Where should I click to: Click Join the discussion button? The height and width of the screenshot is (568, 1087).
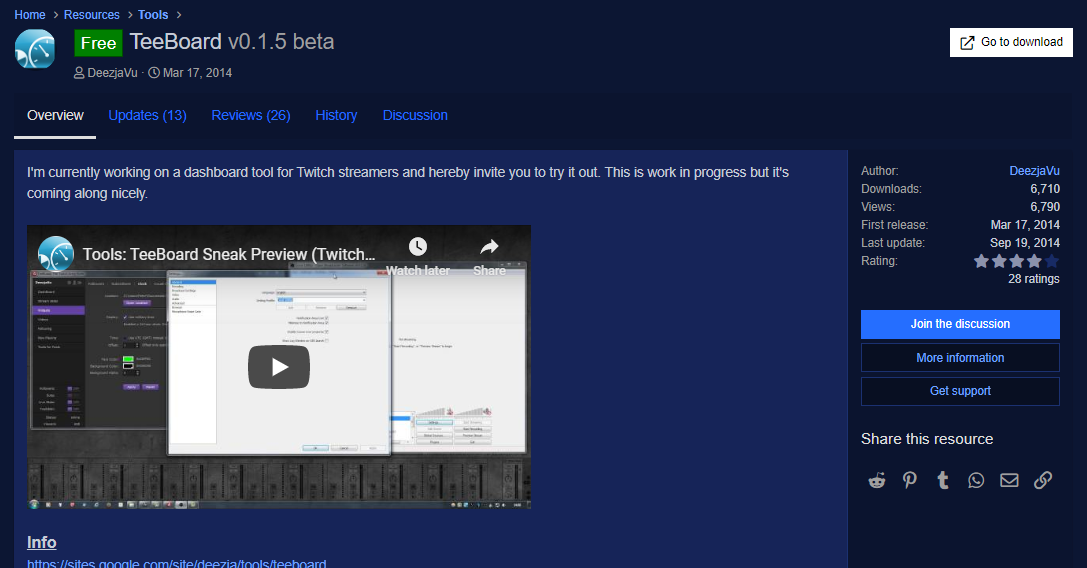960,325
